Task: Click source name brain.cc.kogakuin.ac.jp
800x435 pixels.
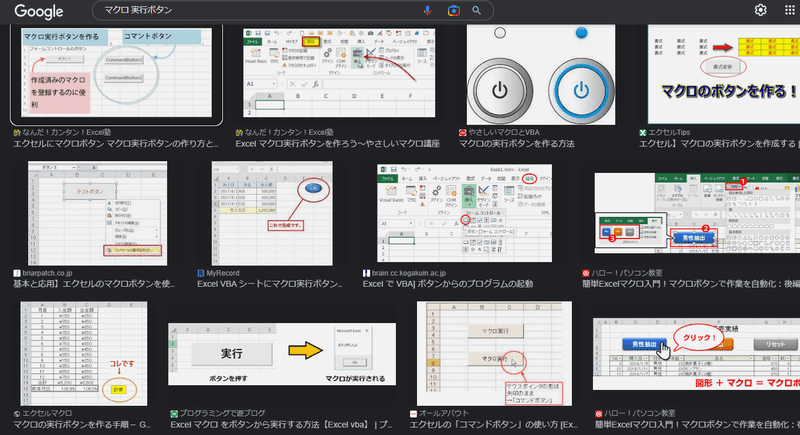Action: 409,273
